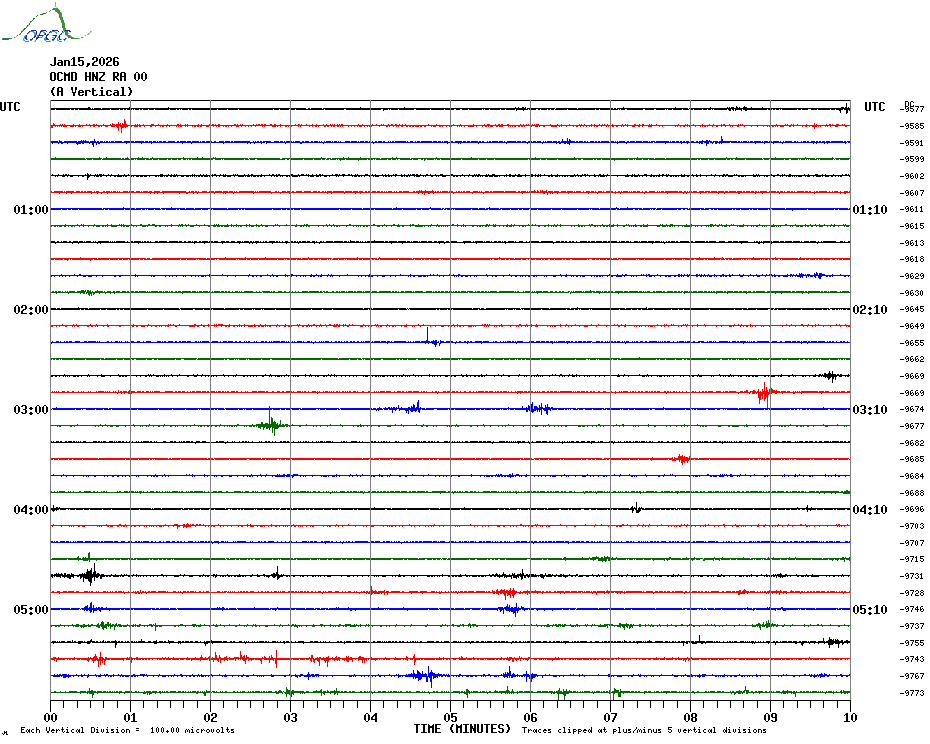Select the 01:00 time label
This screenshot has height=744, width=930.
(31, 210)
